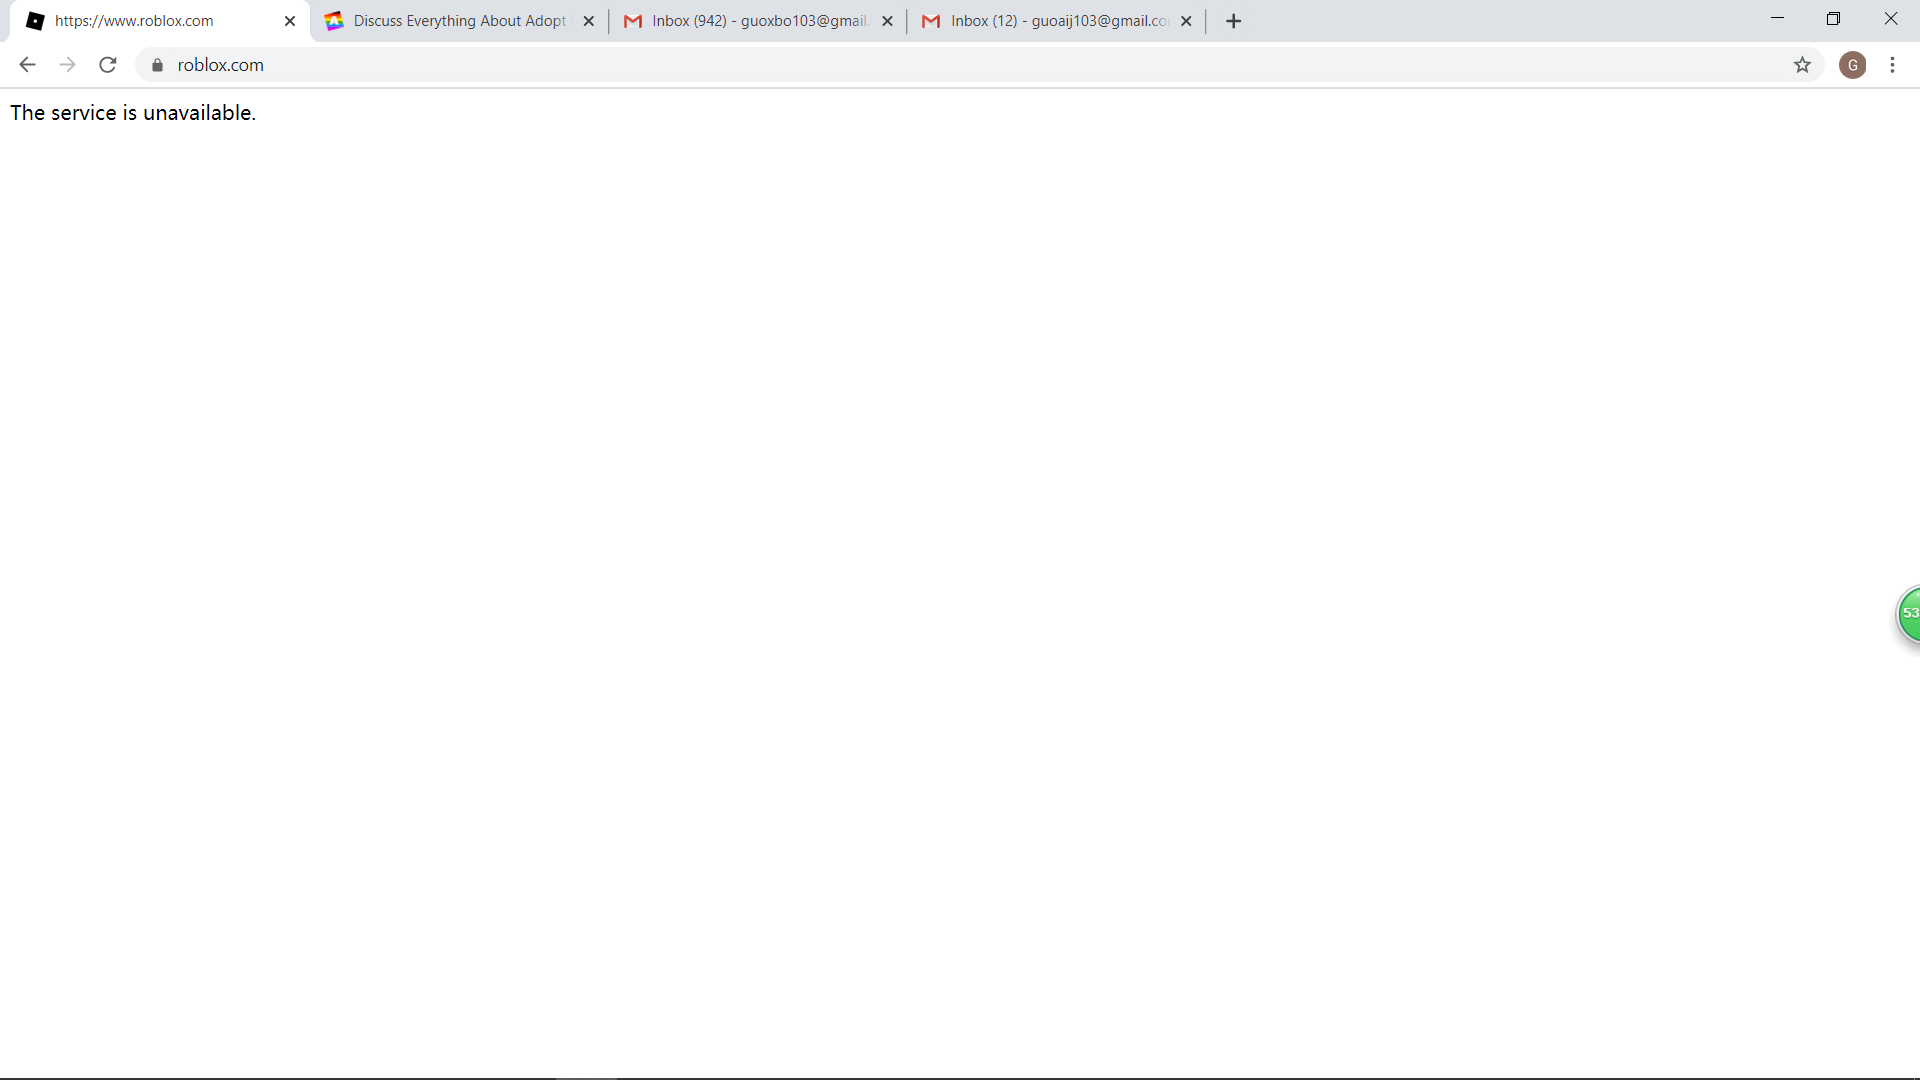This screenshot has width=1920, height=1080.
Task: Open a new tab with plus button
Action: 1233,21
